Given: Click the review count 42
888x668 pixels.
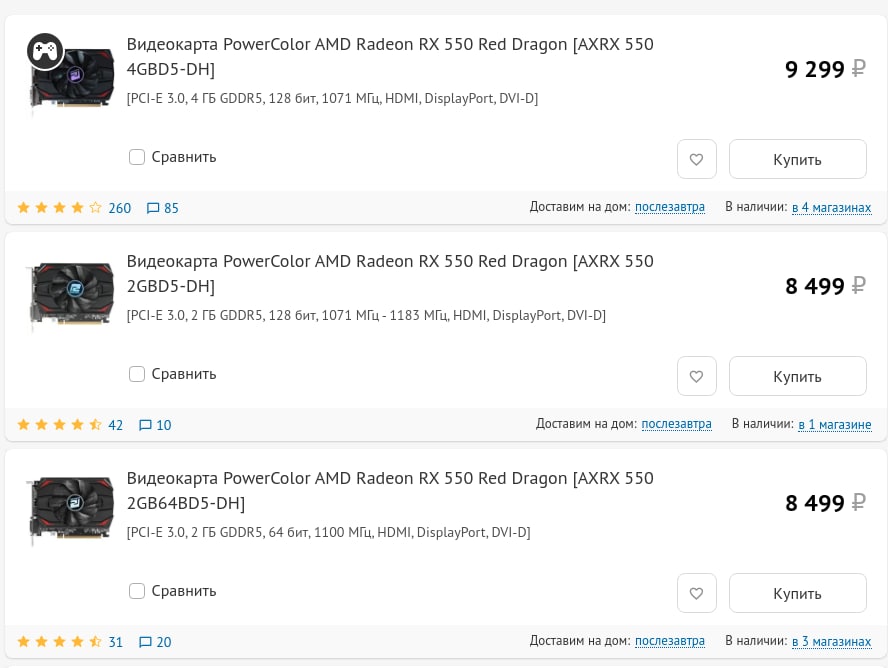Looking at the screenshot, I should click(x=116, y=425).
